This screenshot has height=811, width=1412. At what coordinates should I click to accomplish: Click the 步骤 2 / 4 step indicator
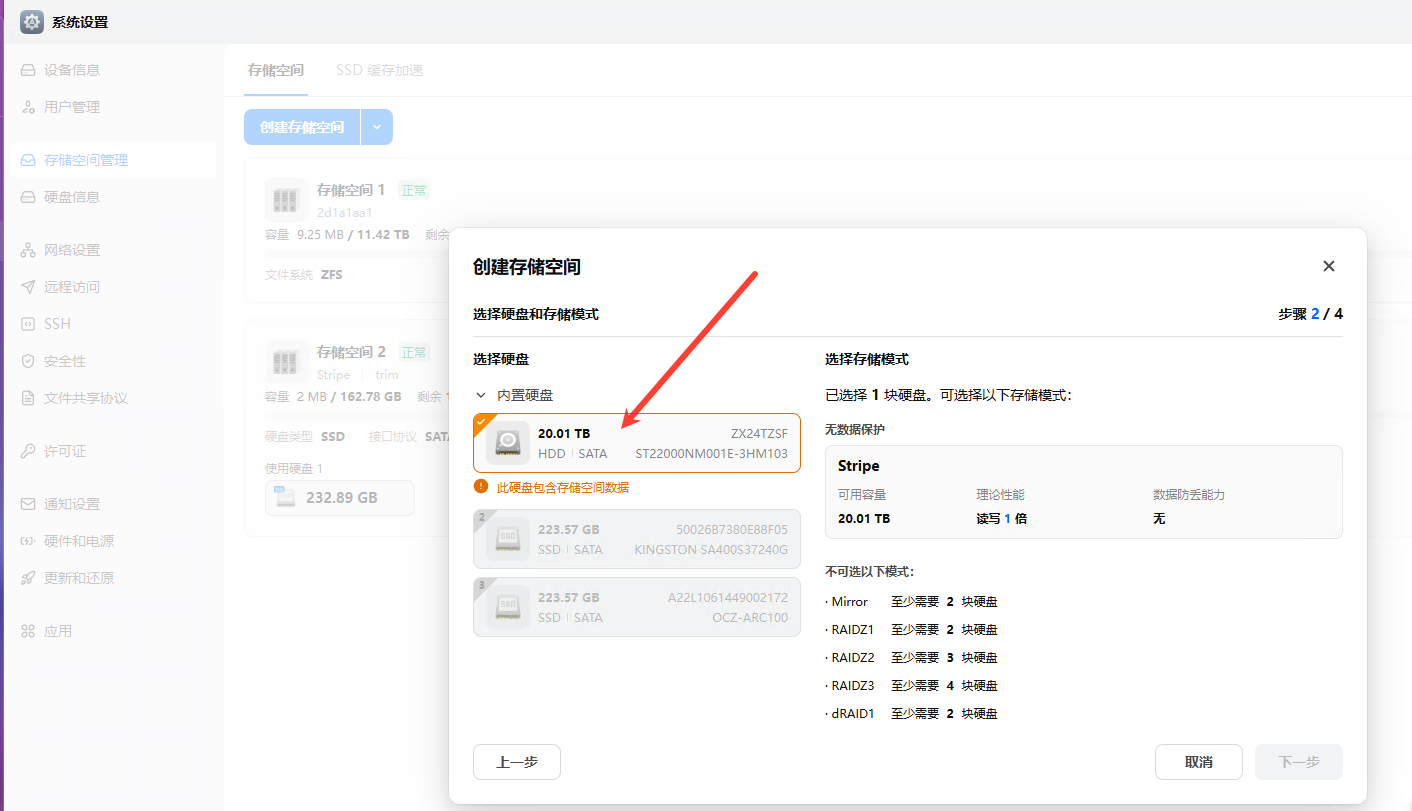click(1310, 314)
